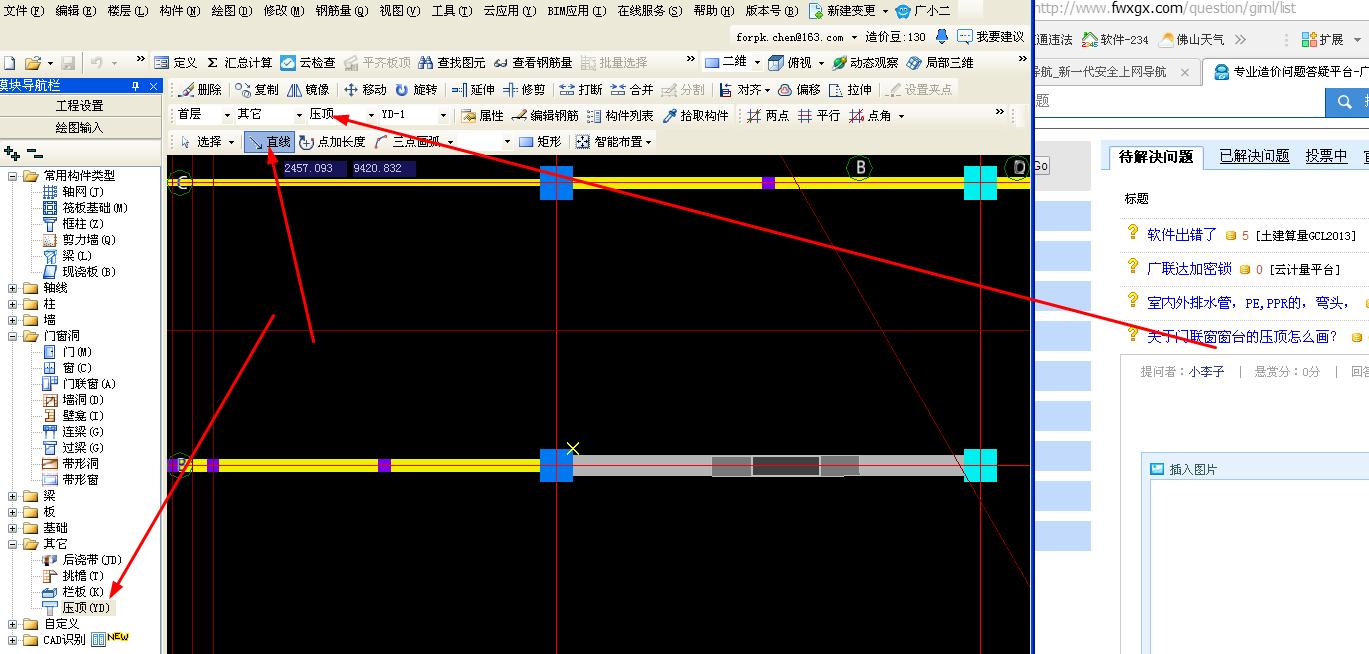Open the 广联达加密锁 question link

[1189, 269]
